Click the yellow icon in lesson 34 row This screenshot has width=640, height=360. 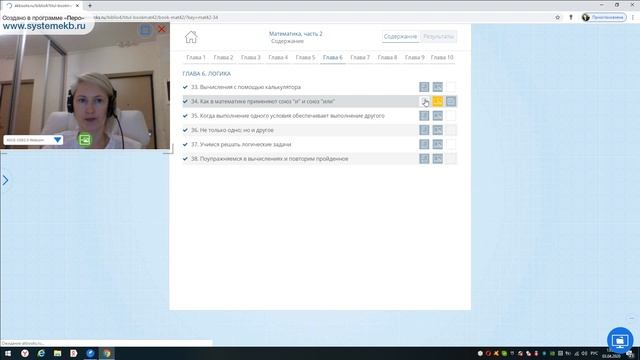[x=438, y=101]
